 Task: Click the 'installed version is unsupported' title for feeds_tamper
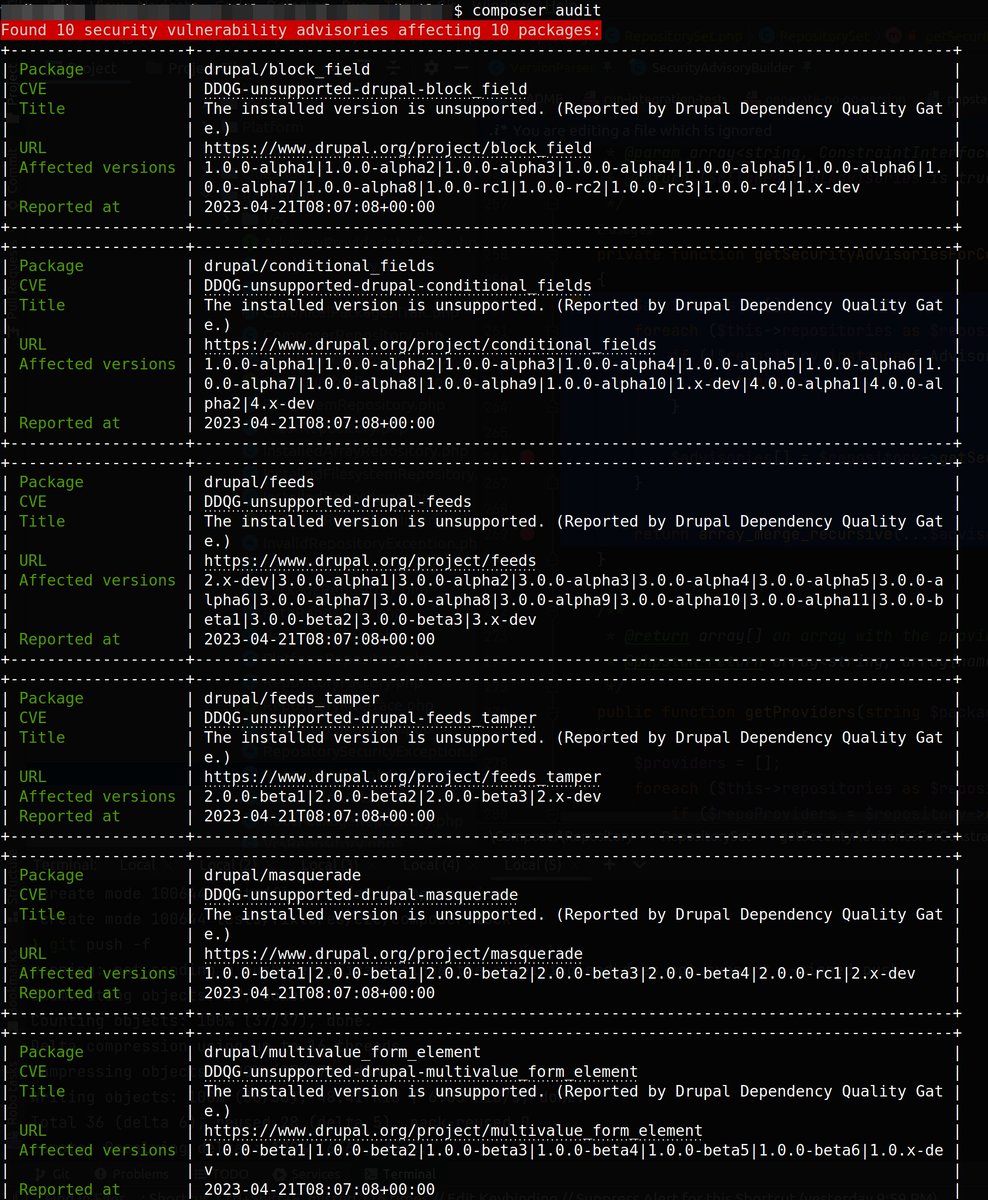tap(573, 737)
